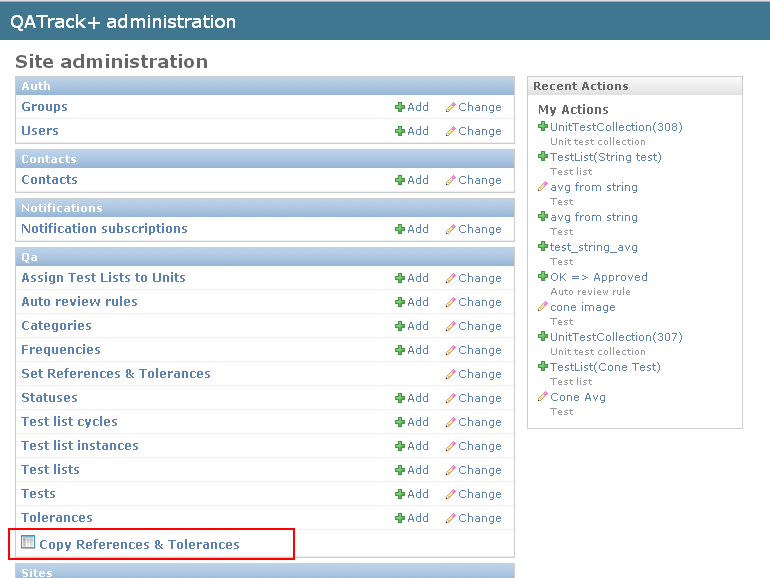The width and height of the screenshot is (770, 578).
Task: Click the plus icon for Frequencies
Action: click(x=400, y=350)
